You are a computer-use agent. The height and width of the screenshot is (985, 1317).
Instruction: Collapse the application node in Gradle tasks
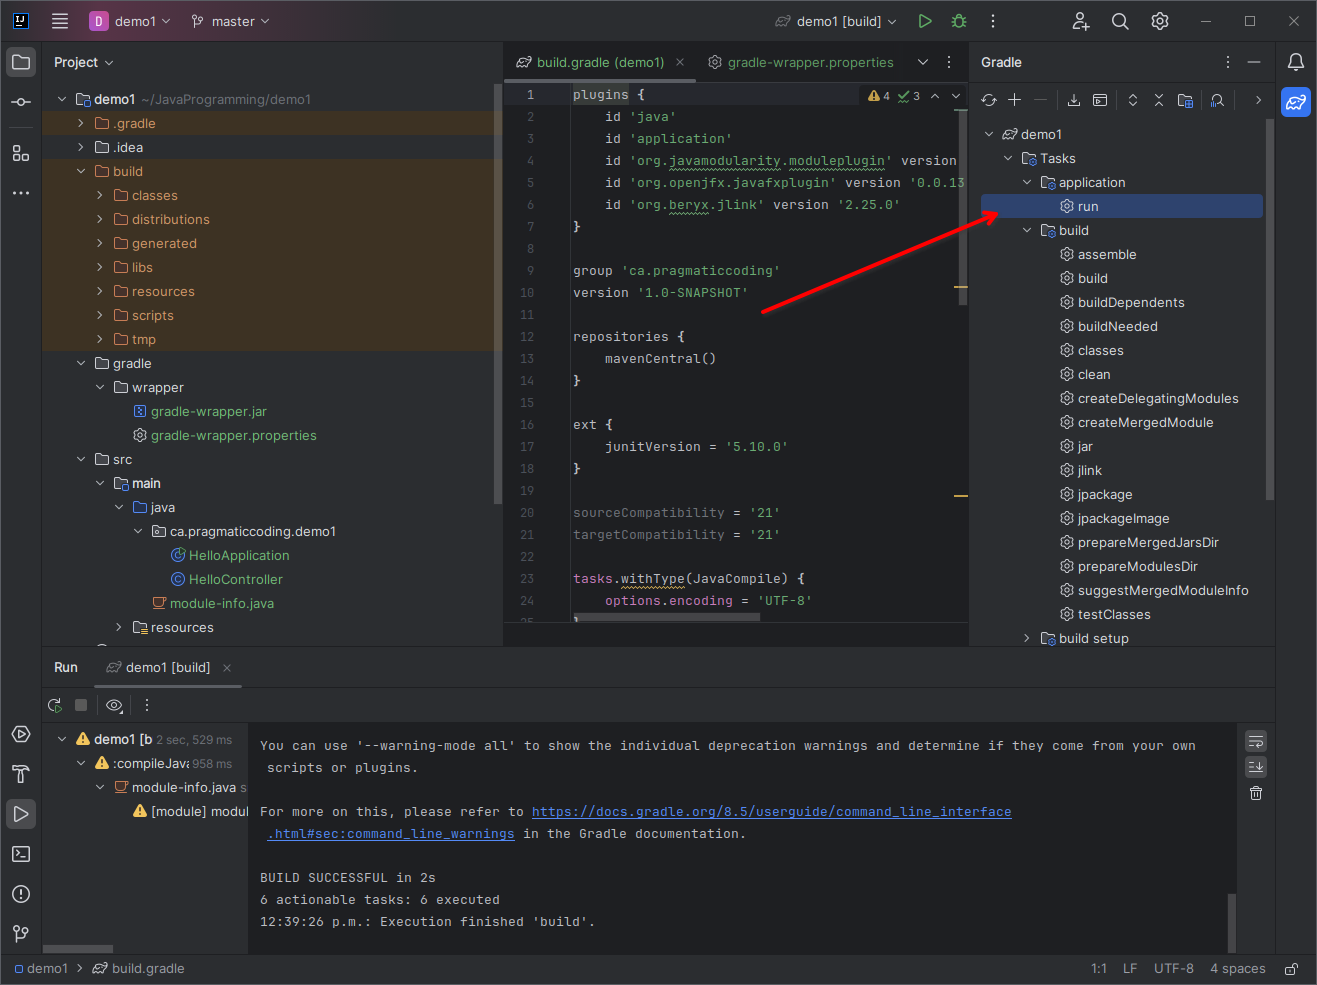[1027, 183]
